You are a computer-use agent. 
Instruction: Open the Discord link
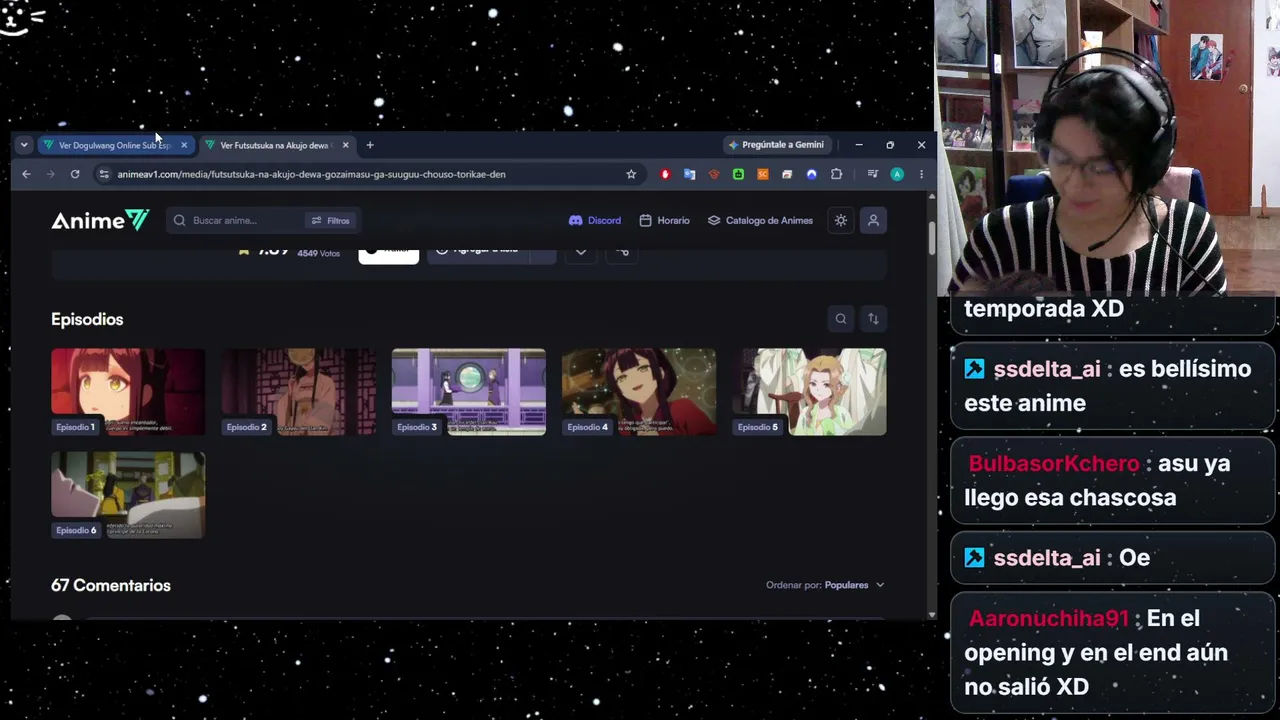(x=595, y=220)
